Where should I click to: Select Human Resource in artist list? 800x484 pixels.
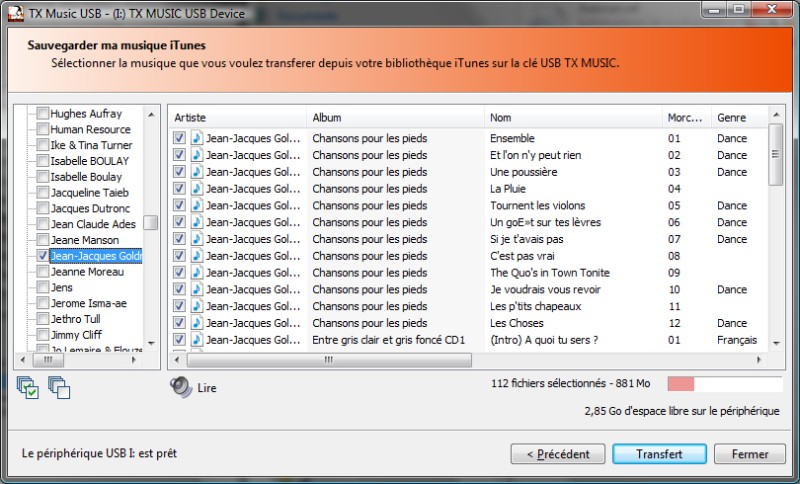90,129
